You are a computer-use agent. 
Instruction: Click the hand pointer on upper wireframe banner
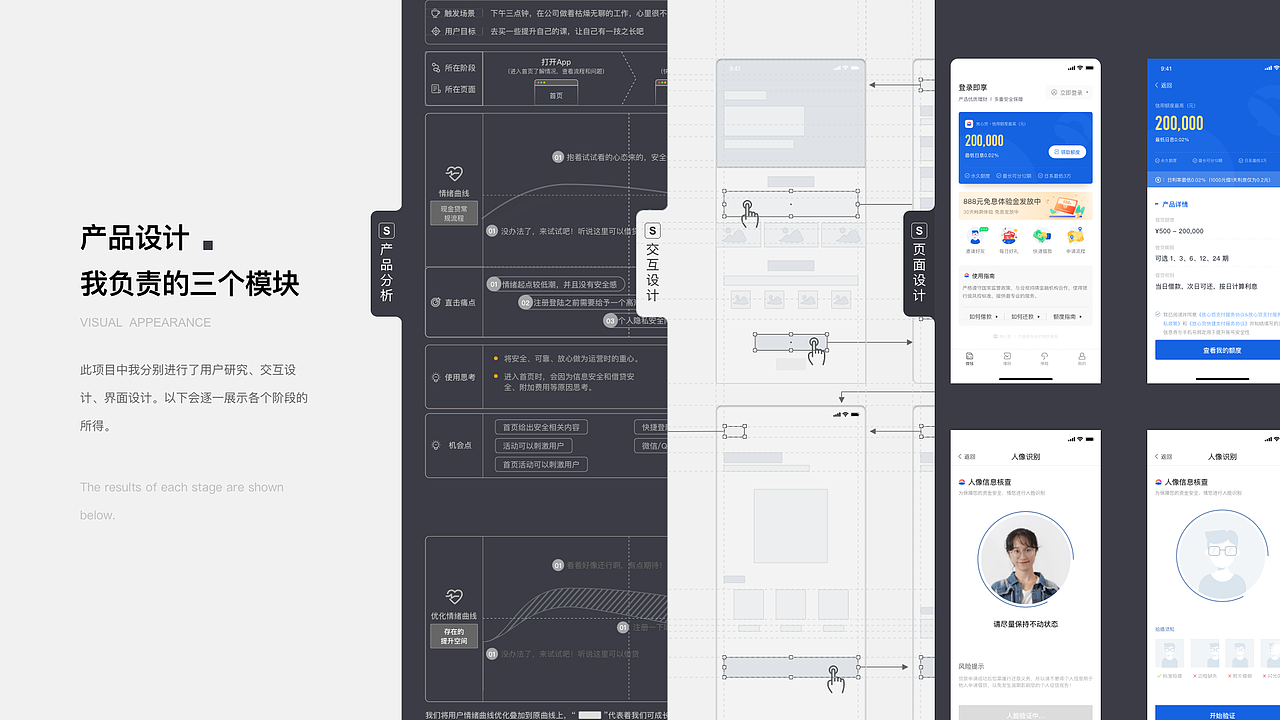749,212
